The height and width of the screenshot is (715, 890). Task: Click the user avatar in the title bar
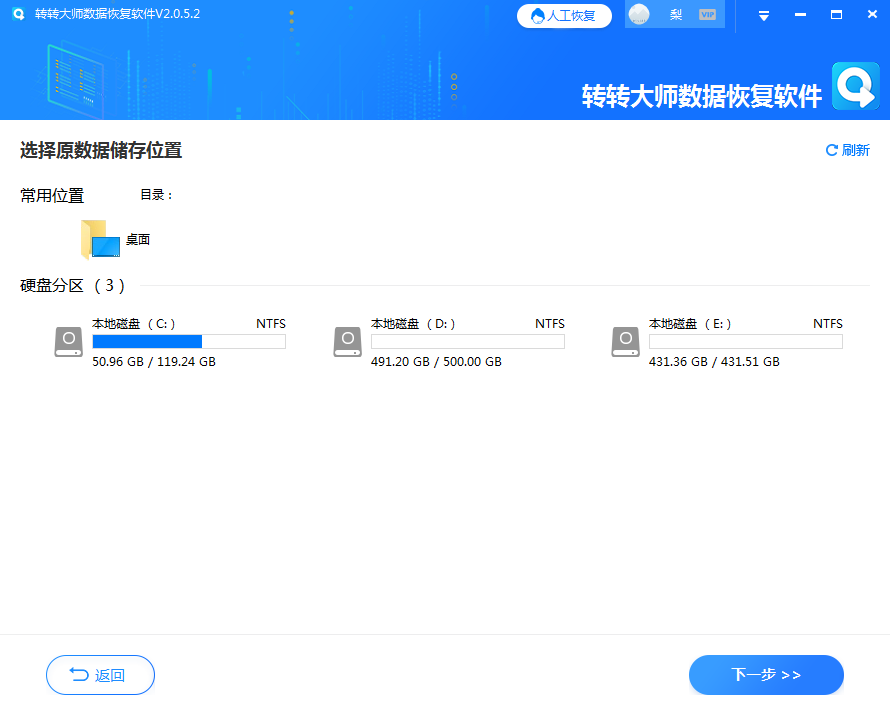tap(638, 15)
